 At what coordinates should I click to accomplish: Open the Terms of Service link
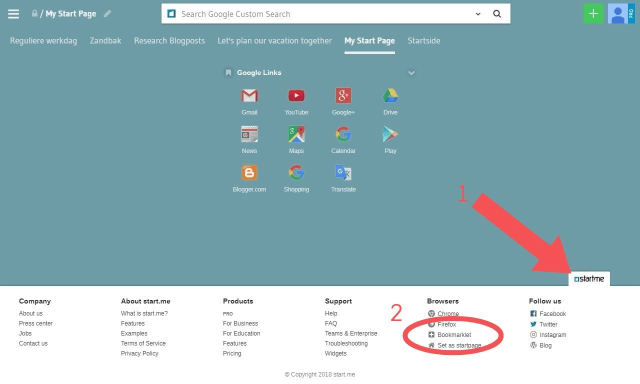click(143, 344)
